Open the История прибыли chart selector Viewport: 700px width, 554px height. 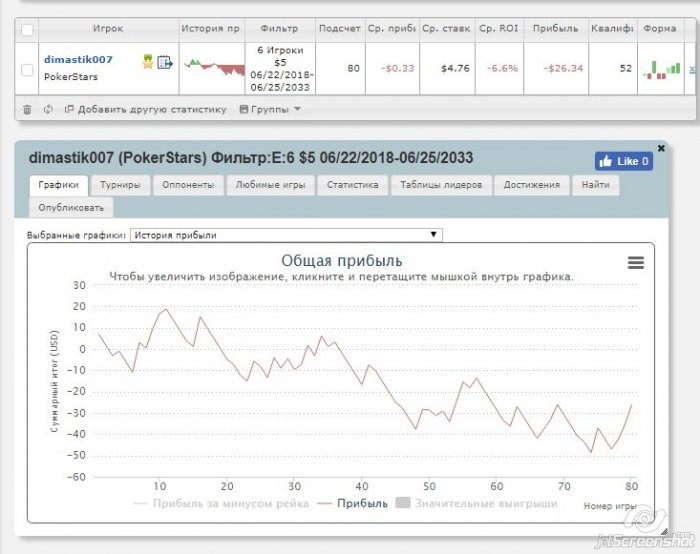286,235
